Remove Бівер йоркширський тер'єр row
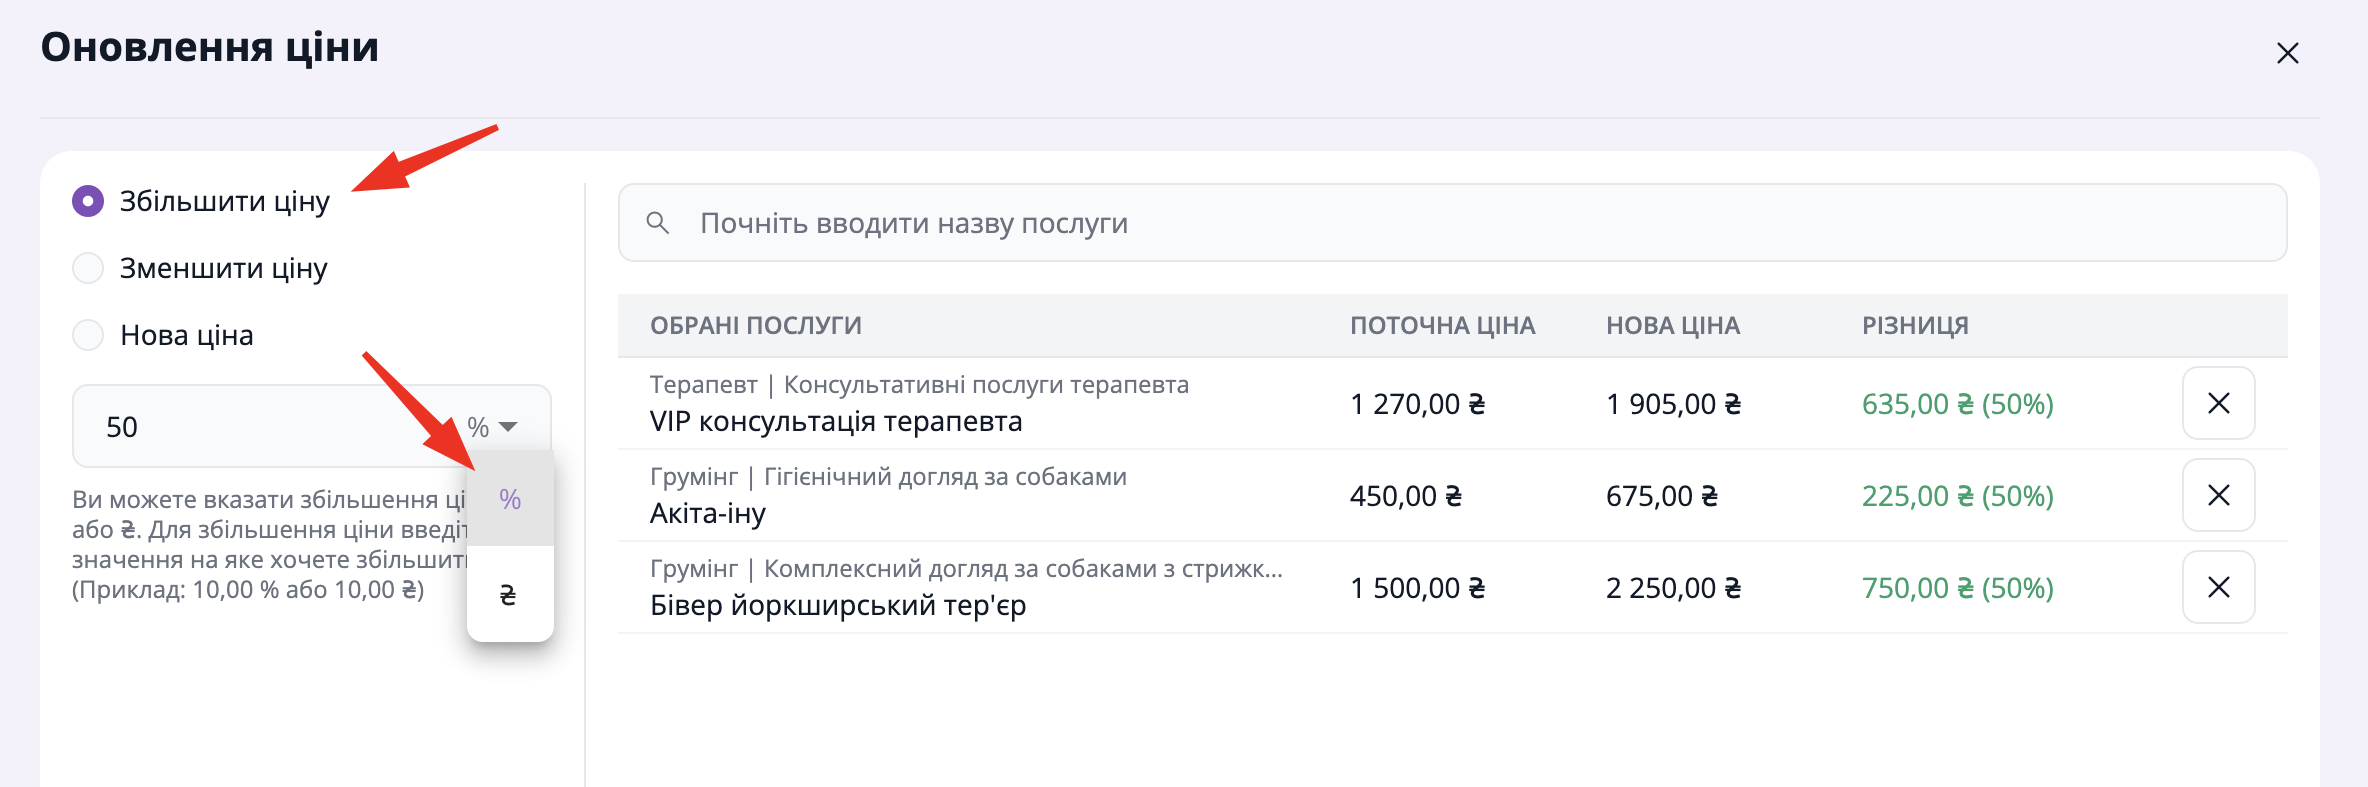This screenshot has height=787, width=2368. 2218,587
